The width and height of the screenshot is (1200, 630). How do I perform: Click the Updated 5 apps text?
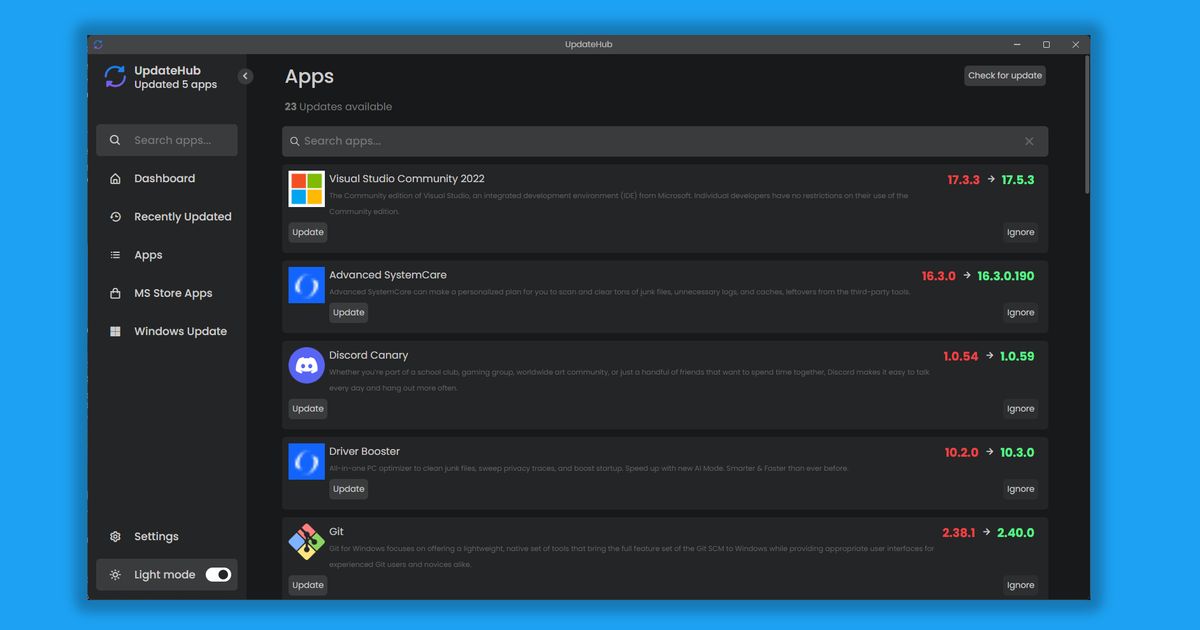point(176,85)
